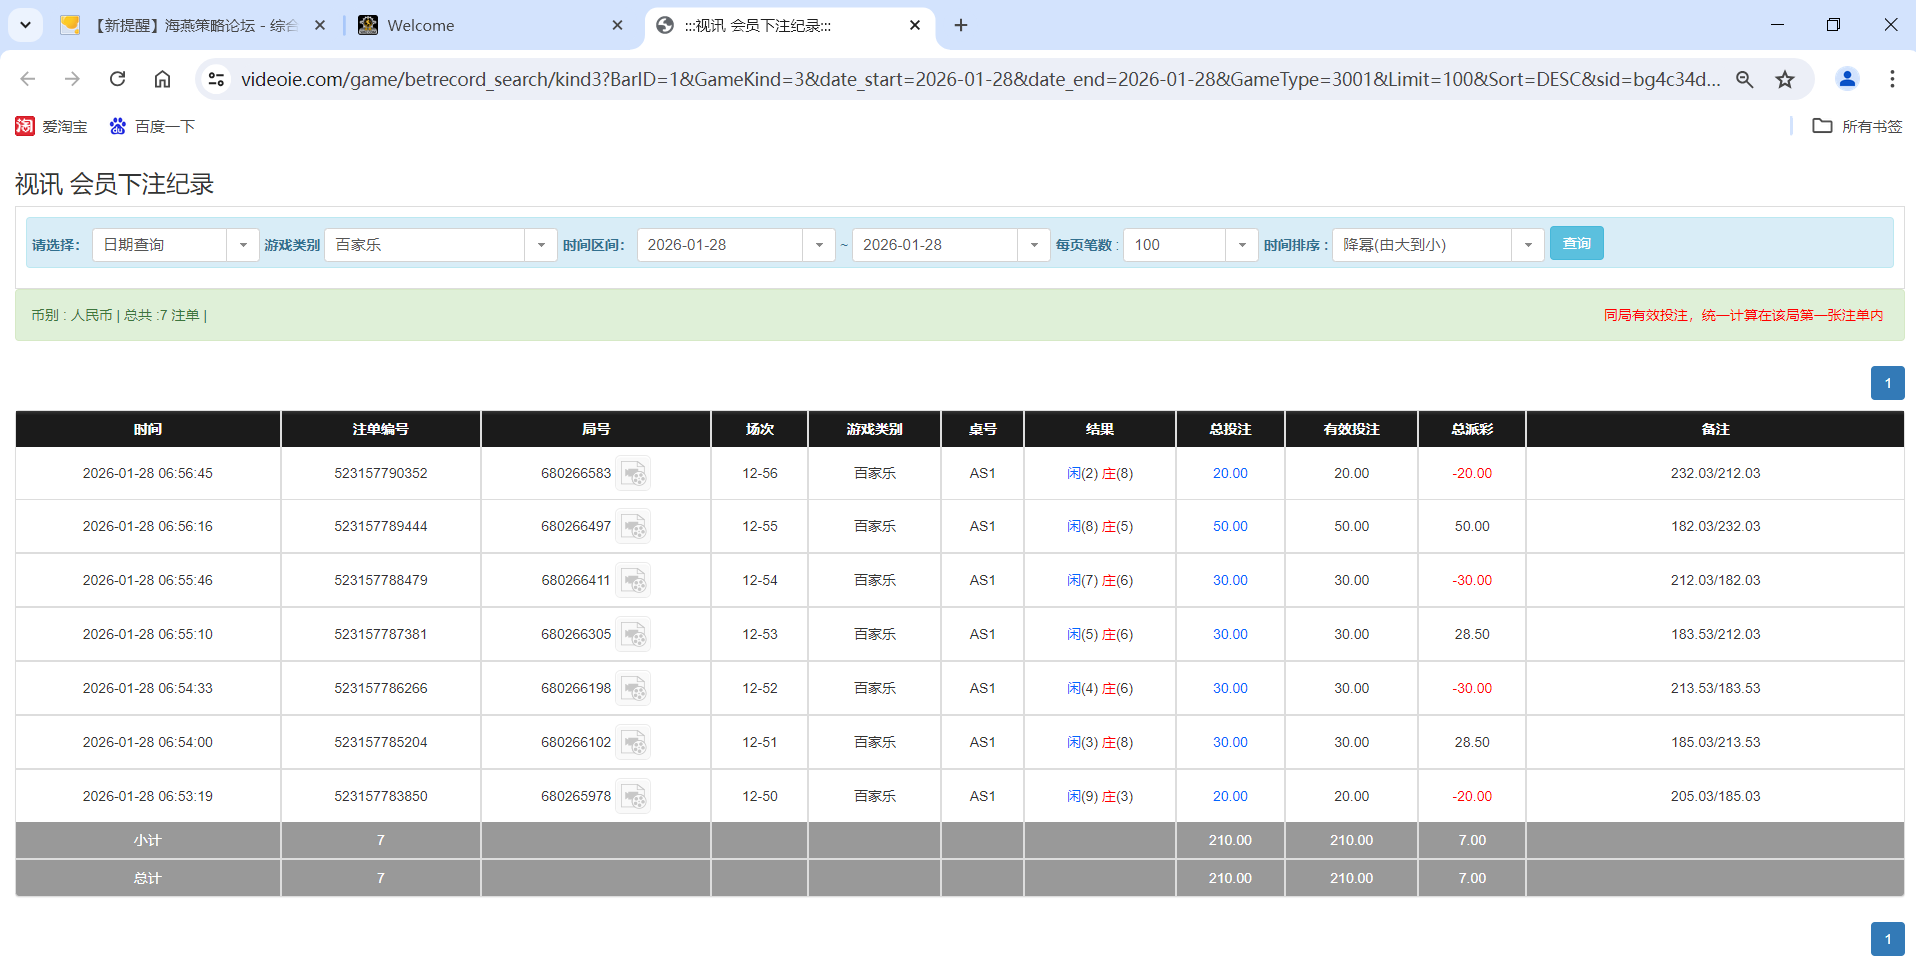Open video replay for round 680265978
Viewport: 1916px width, 973px height.
634,796
